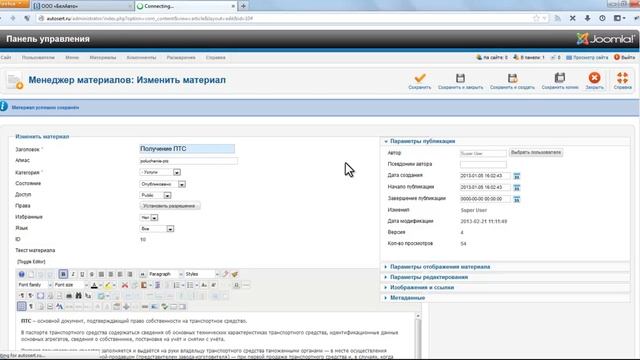This screenshot has width=640, height=360.
Task: Click the superscript icon
Action: 214,285
